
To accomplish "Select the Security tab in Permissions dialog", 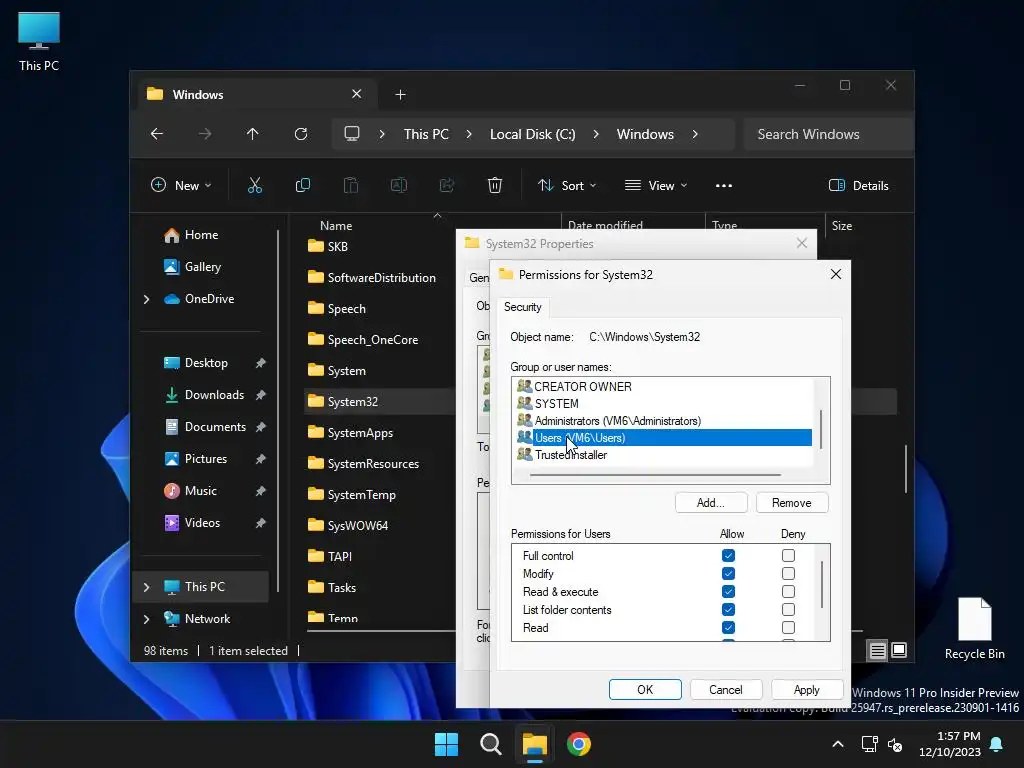I will 522,307.
